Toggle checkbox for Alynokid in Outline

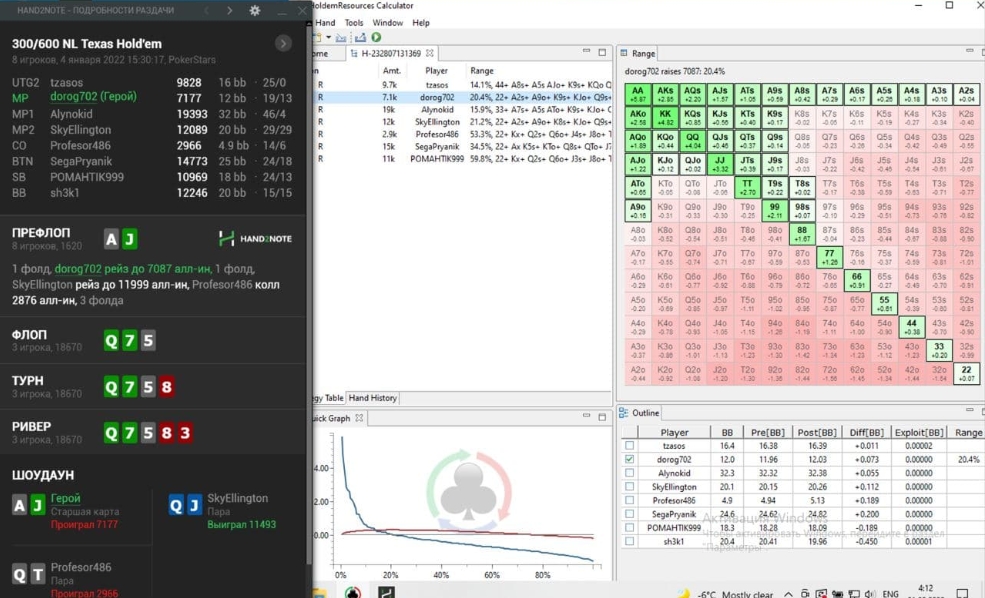tap(629, 473)
